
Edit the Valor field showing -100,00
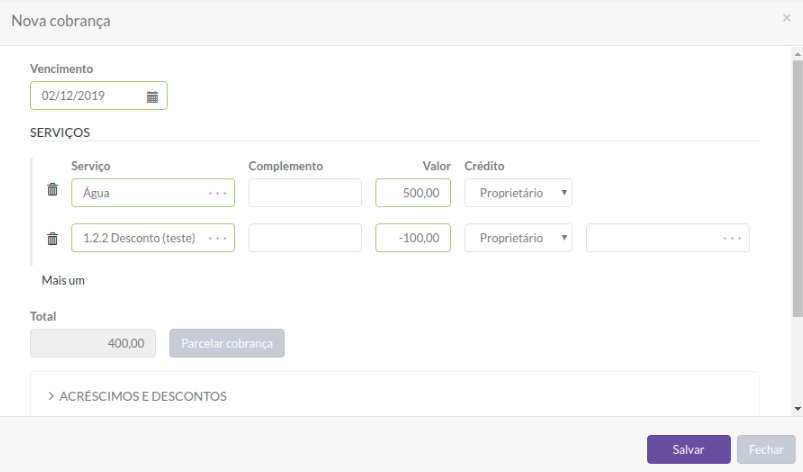413,238
